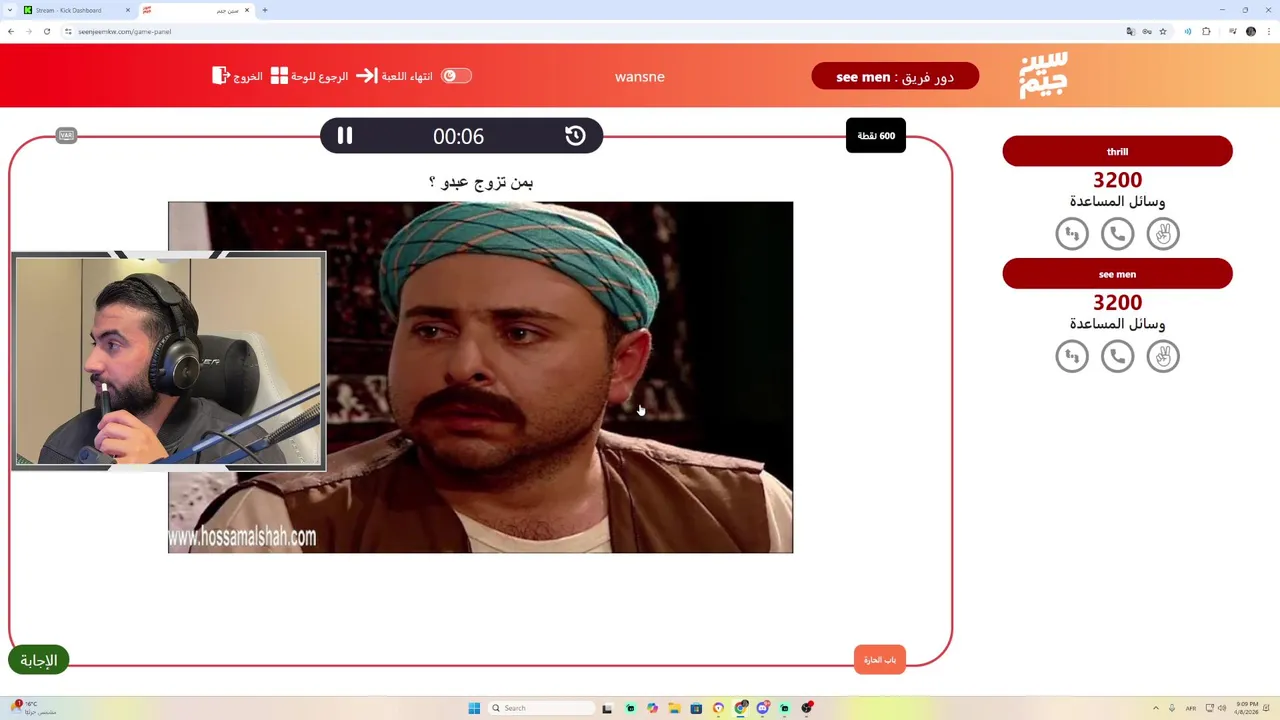The width and height of the screenshot is (1280, 720).
Task: Open Chrome's three-dot menu
Action: point(1269,31)
